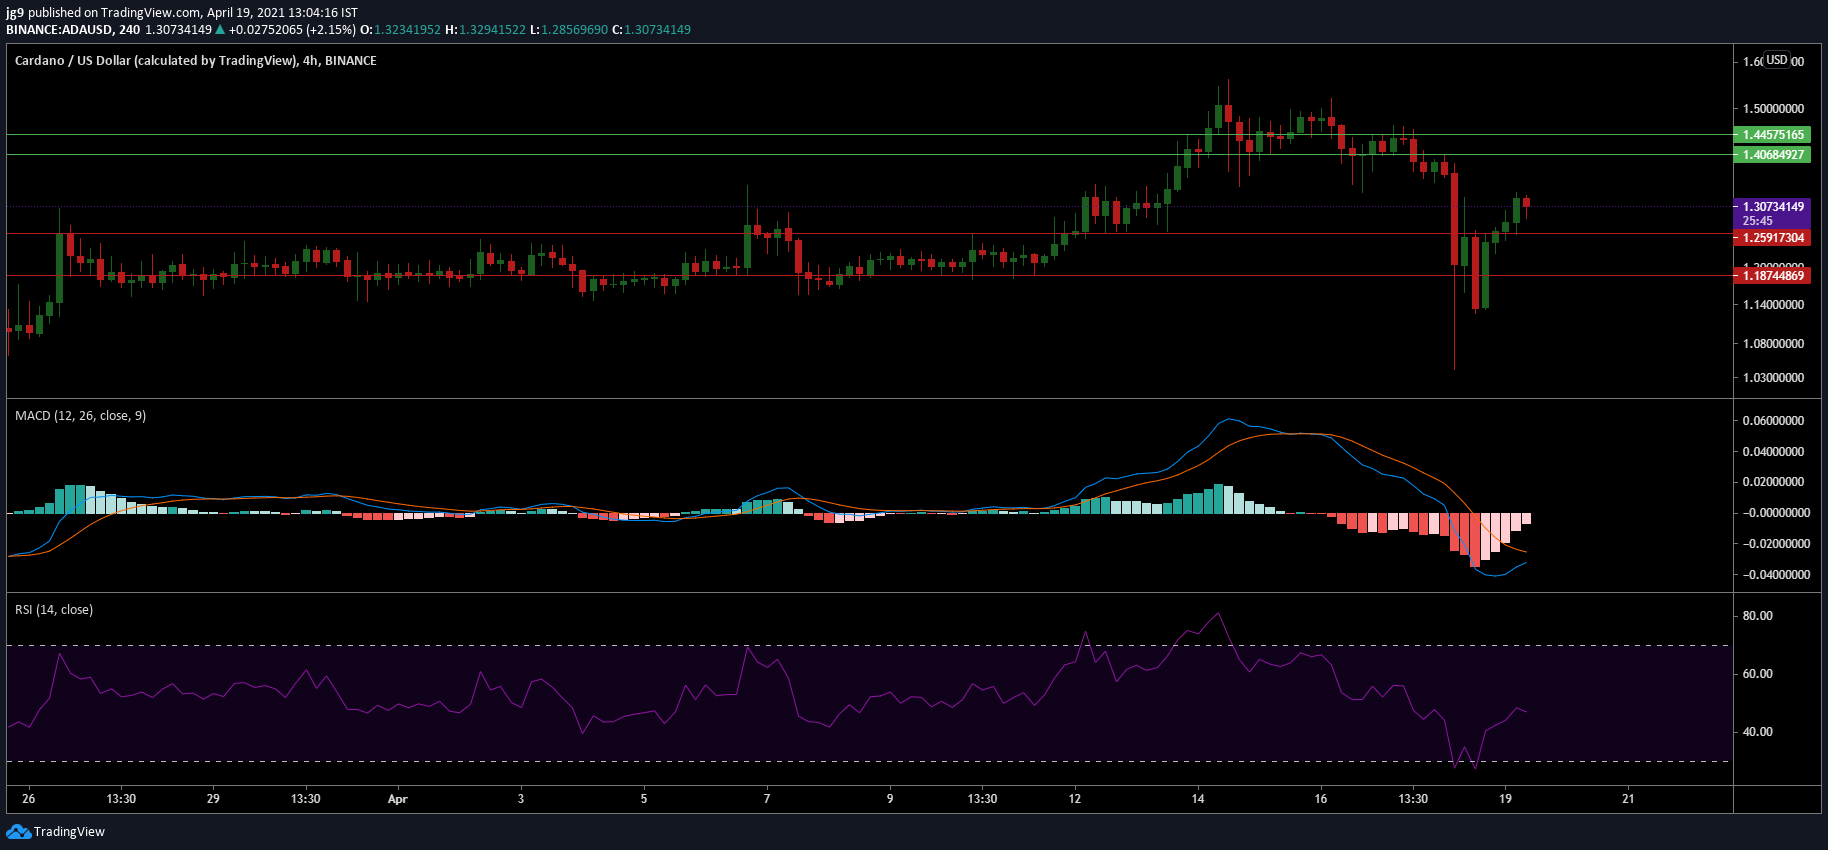Click the 21 date label on time axis
Viewport: 1828px width, 850px height.
coord(1628,799)
